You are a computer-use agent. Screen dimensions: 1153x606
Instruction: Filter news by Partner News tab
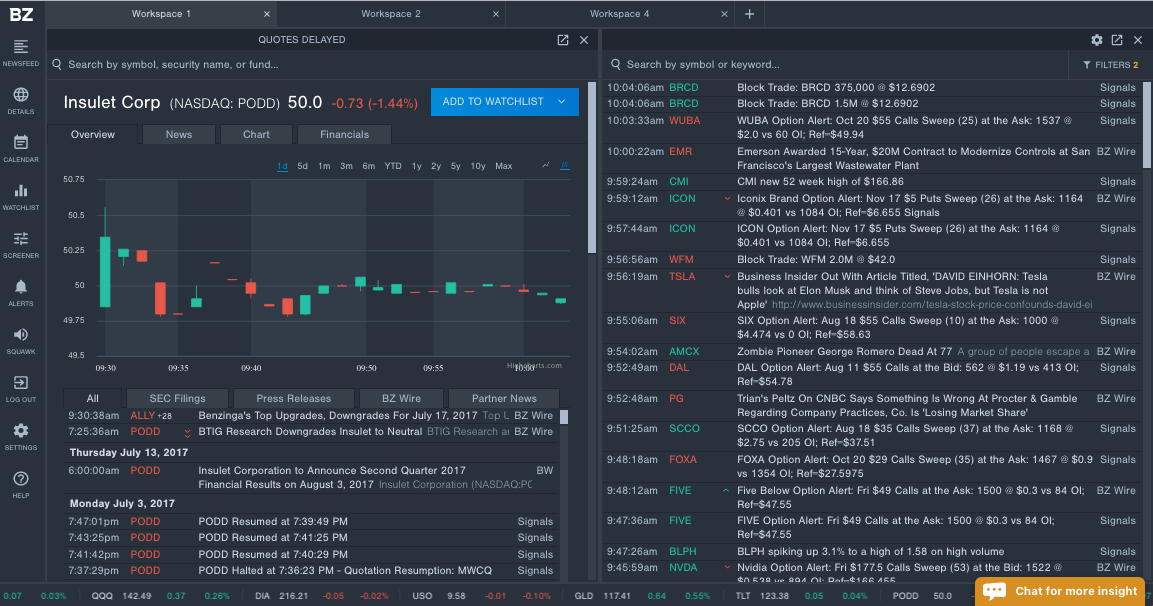[x=504, y=398]
